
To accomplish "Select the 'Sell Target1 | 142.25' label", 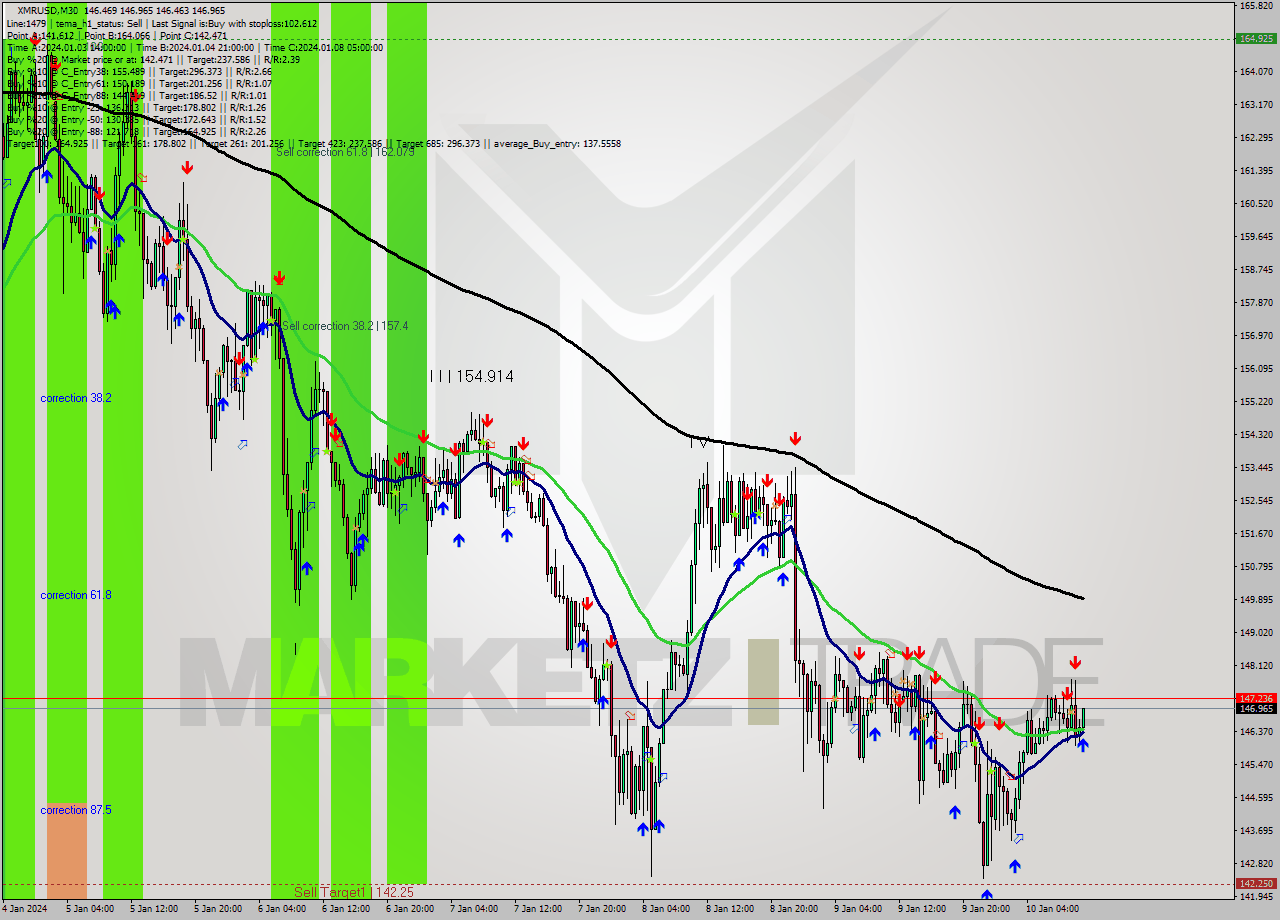I will tap(353, 892).
